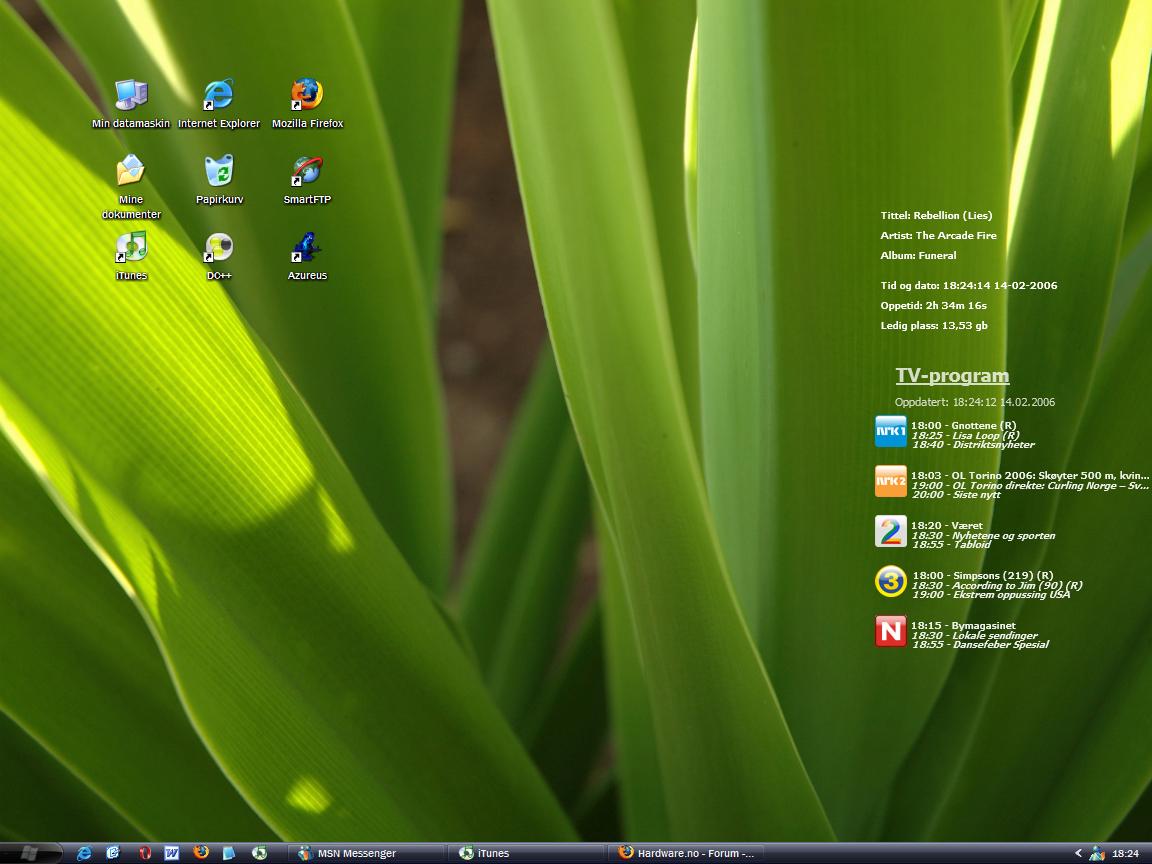Expand hidden system tray icons arrow
Image resolution: width=1152 pixels, height=864 pixels.
[x=1078, y=853]
